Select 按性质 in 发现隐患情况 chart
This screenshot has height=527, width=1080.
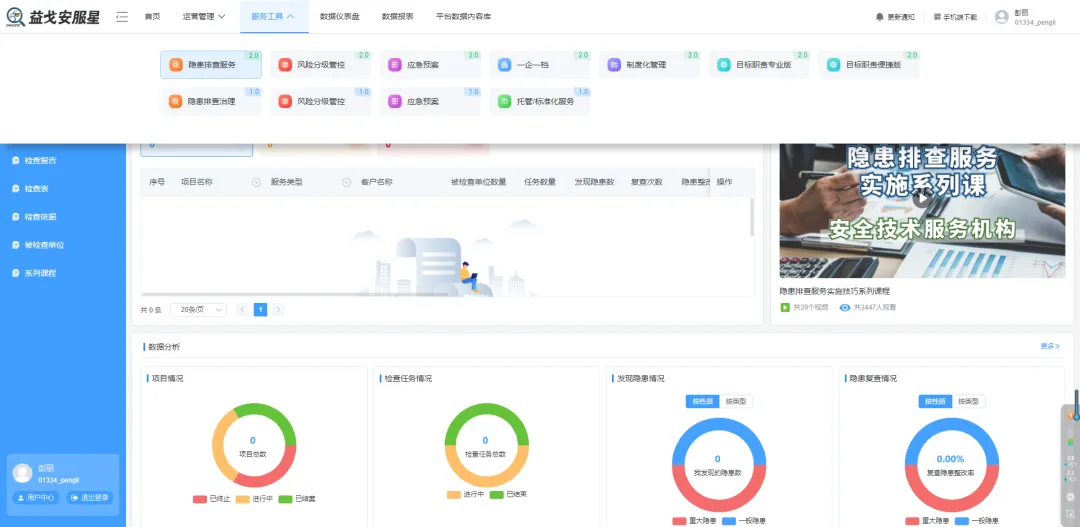tap(702, 401)
